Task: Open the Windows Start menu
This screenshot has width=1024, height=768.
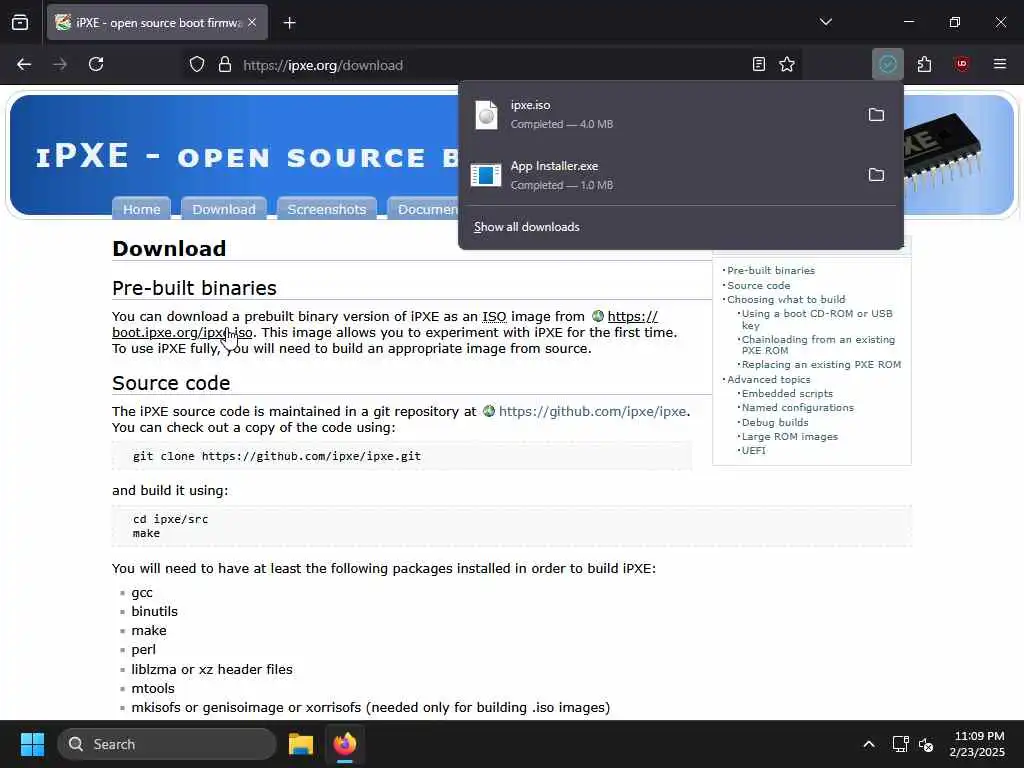Action: 32,744
